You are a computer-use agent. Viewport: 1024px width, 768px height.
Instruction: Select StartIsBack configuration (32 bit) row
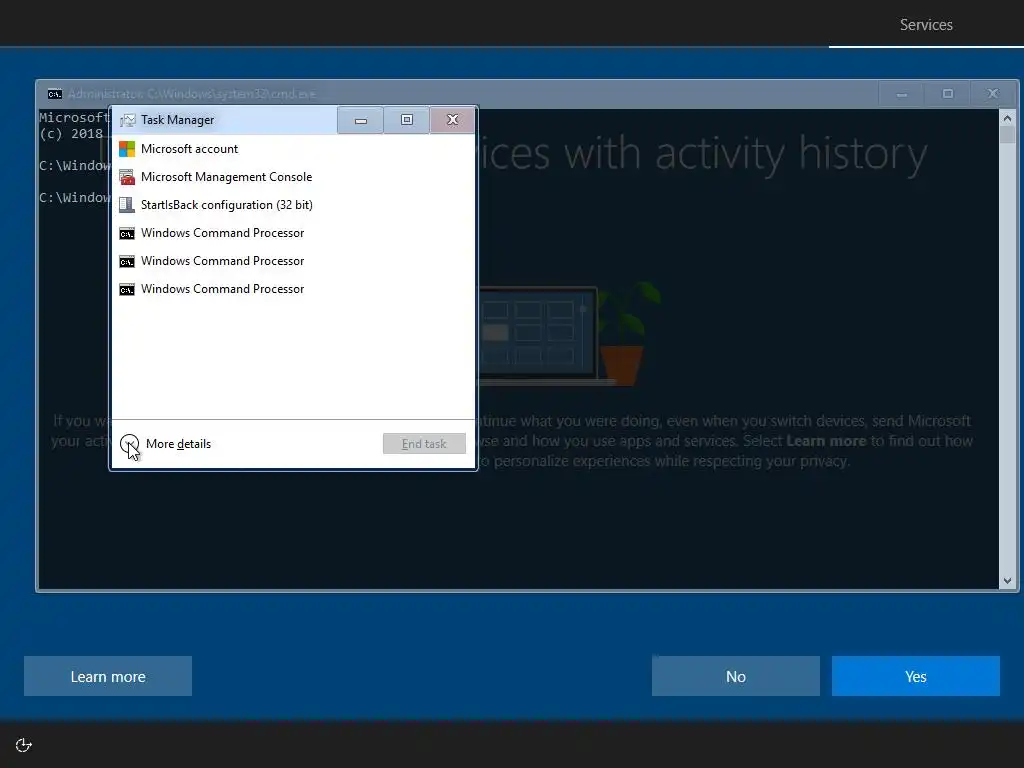click(x=293, y=205)
